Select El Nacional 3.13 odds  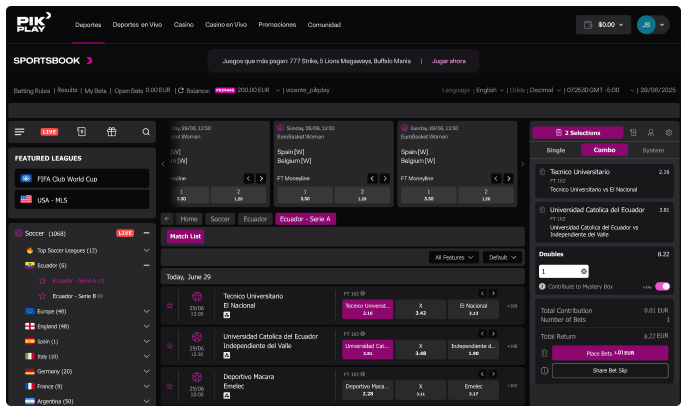473,309
